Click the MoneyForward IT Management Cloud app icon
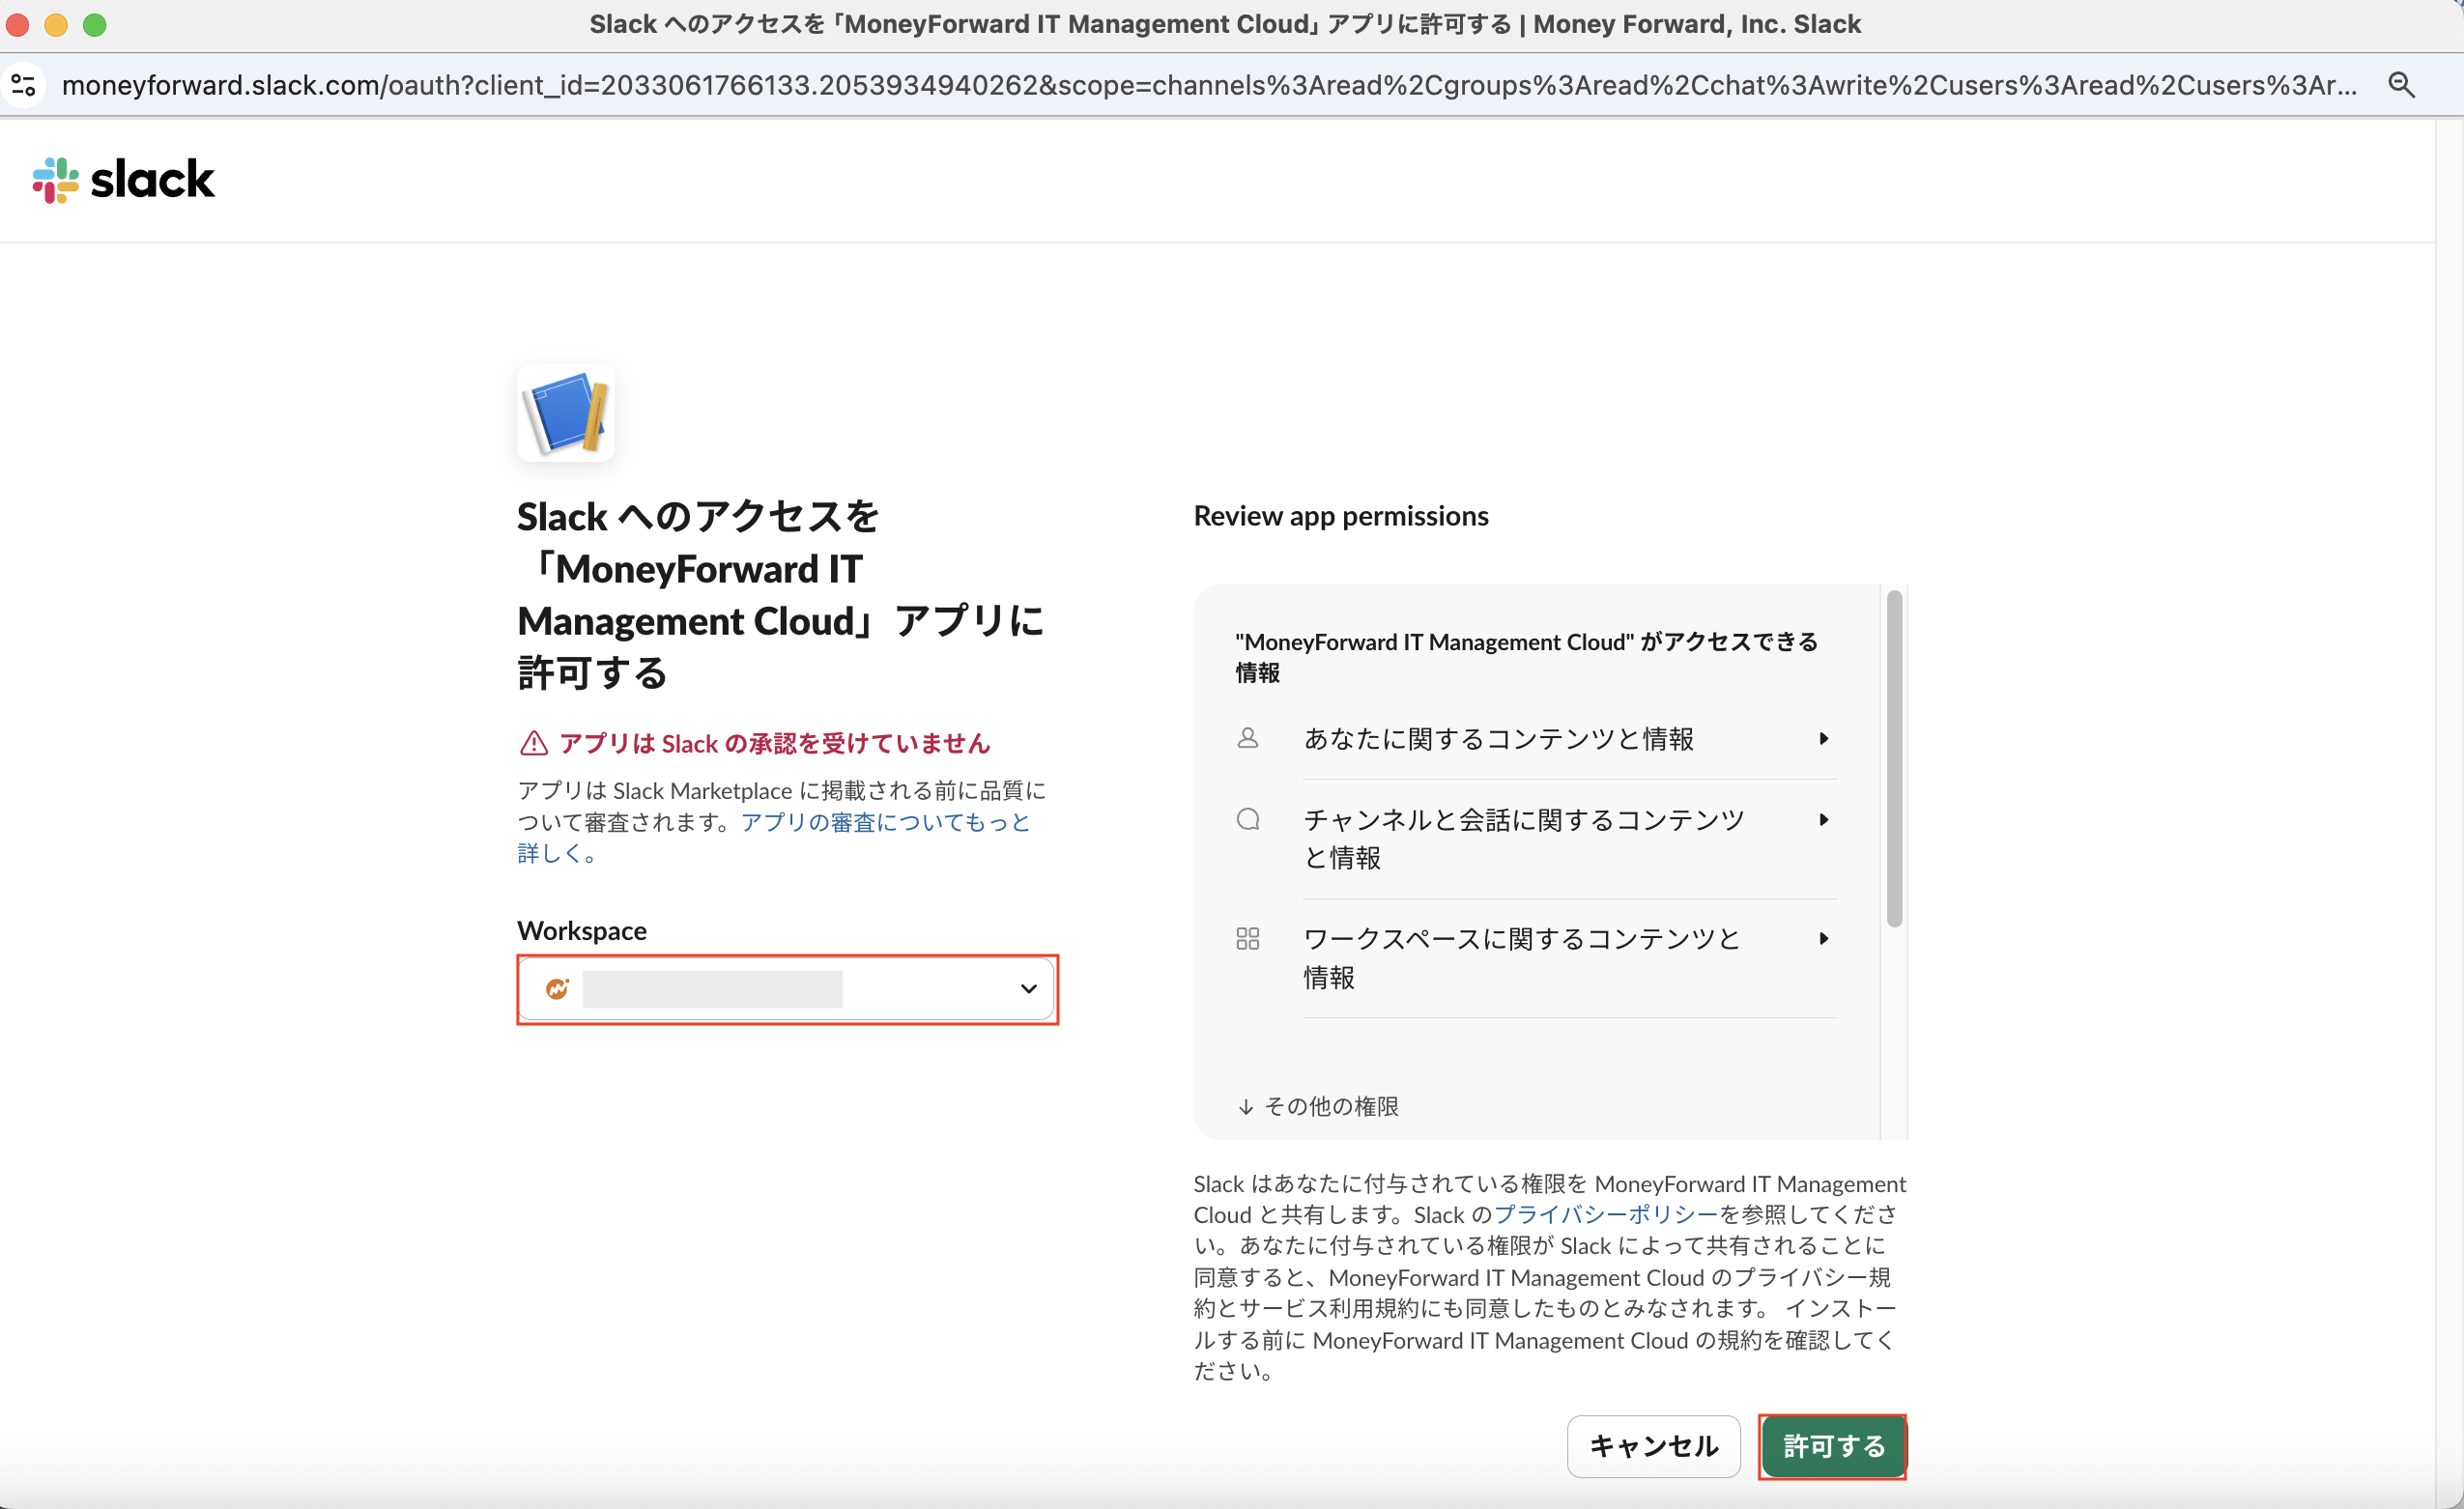 (x=565, y=412)
